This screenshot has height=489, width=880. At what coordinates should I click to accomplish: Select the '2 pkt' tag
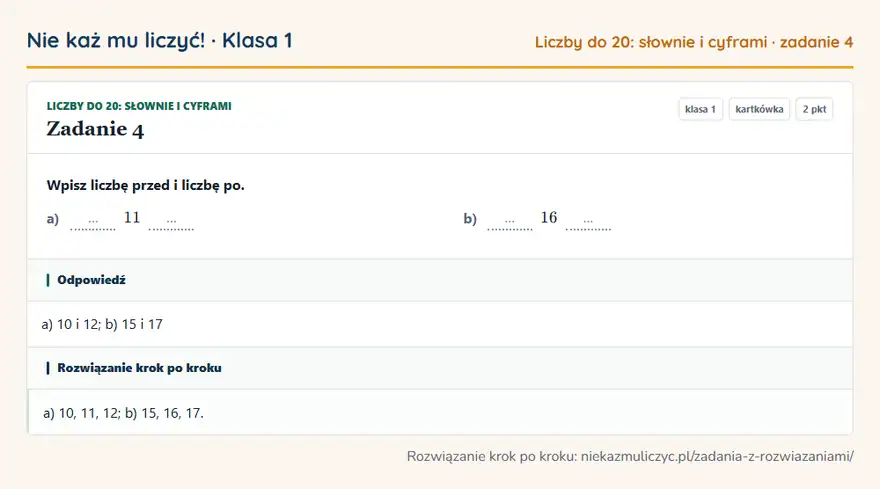tap(814, 109)
